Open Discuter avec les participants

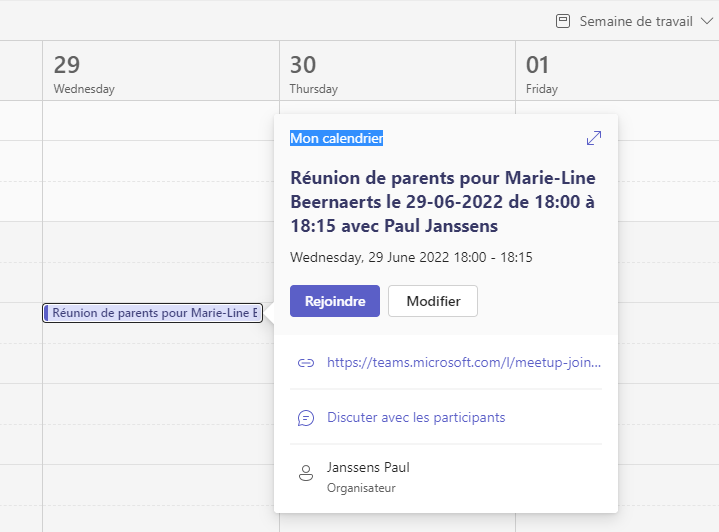click(x=416, y=417)
